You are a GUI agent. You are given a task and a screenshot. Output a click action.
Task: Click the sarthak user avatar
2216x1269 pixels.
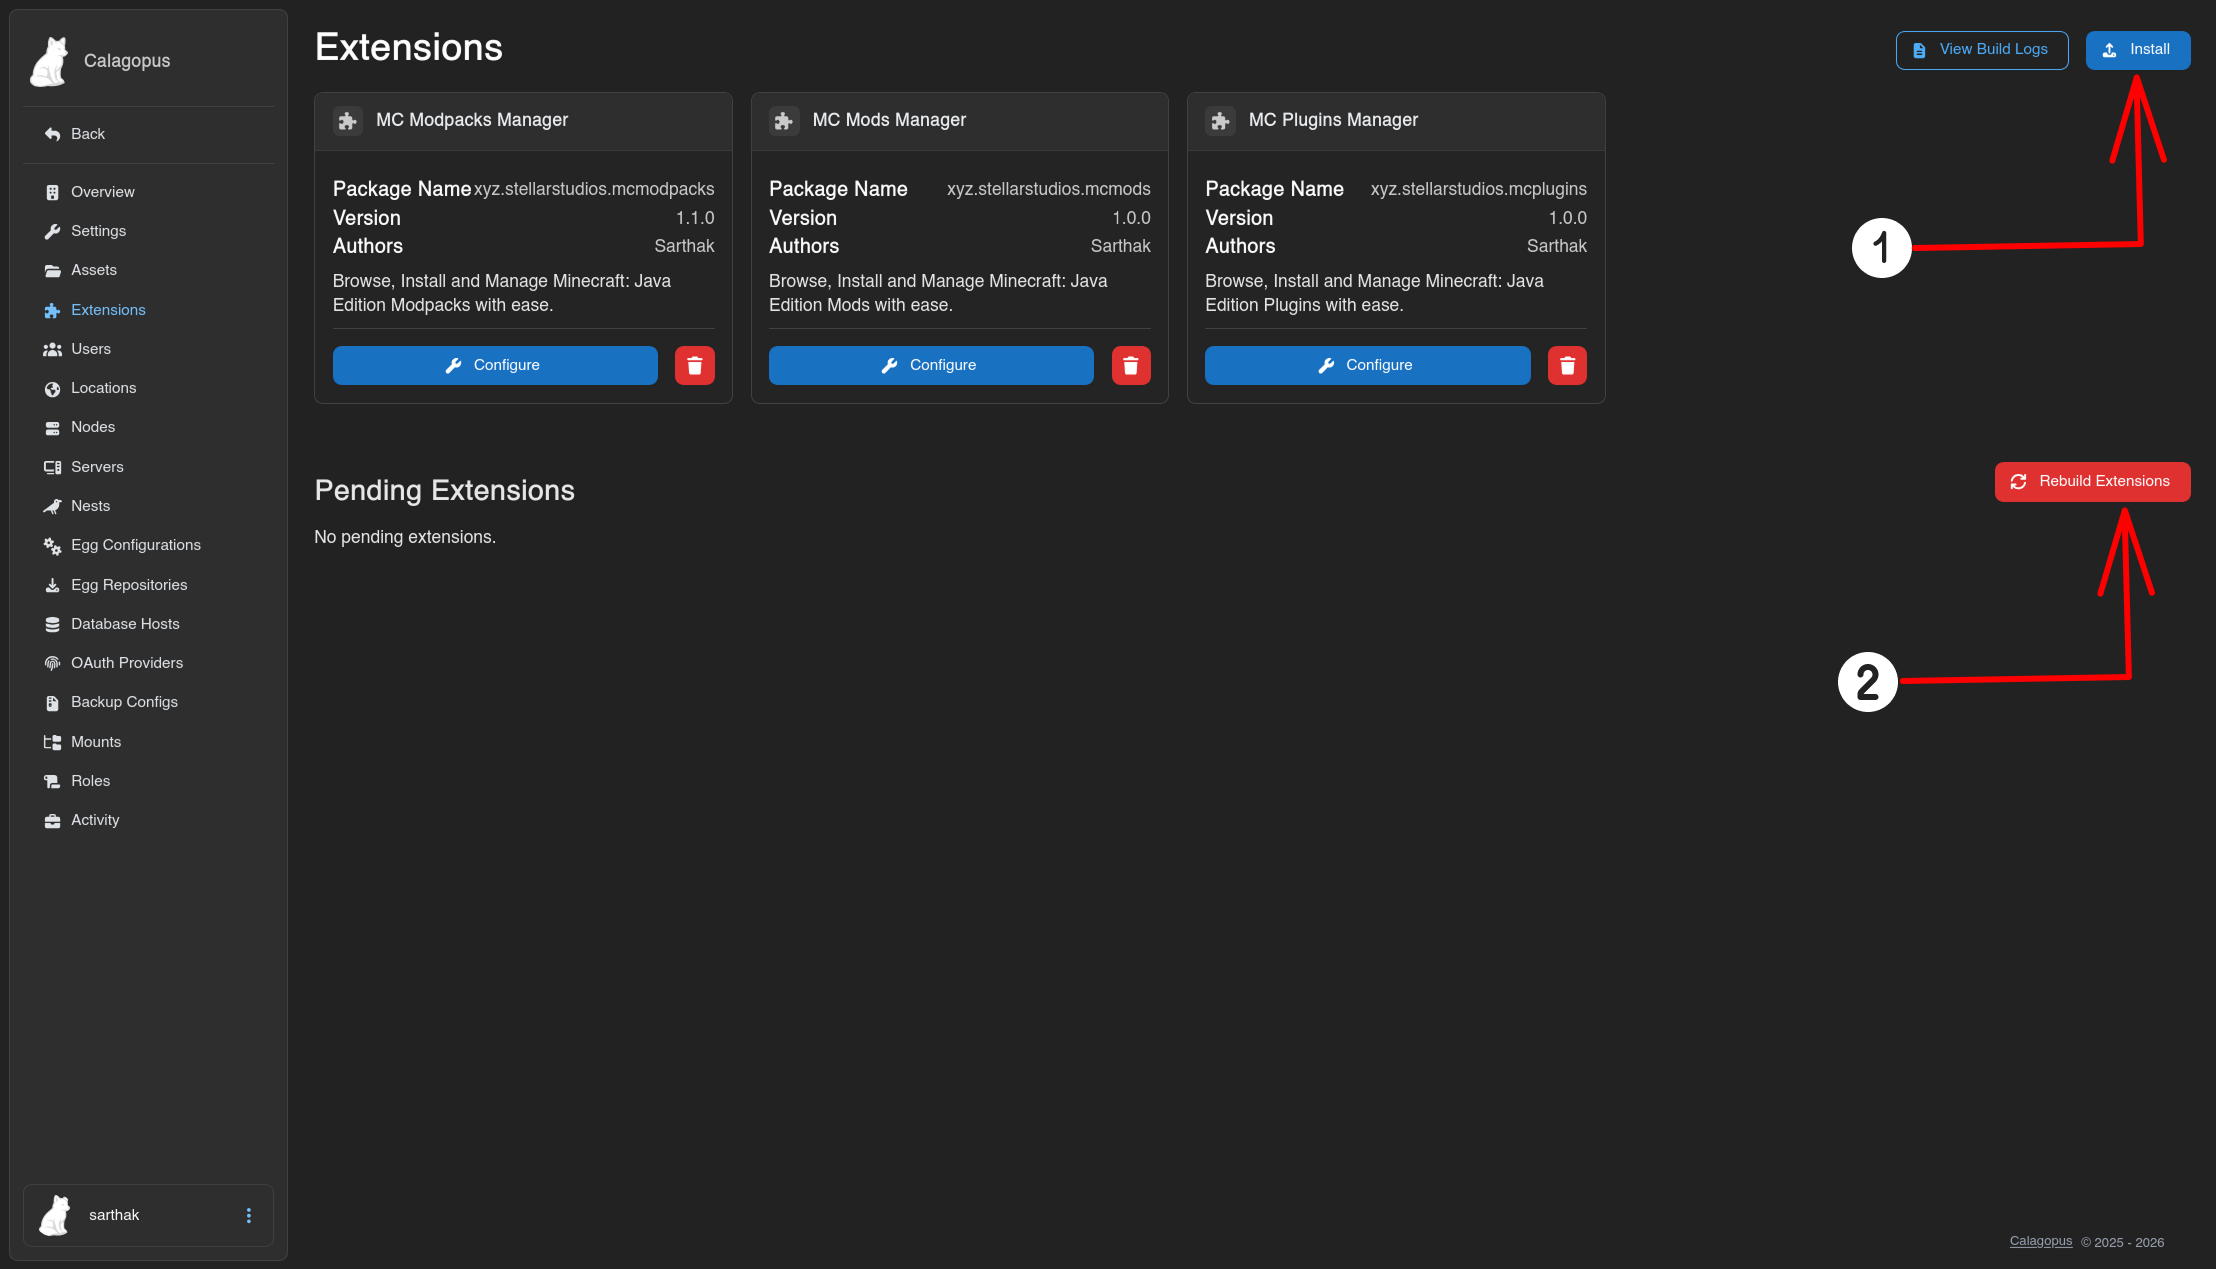55,1215
